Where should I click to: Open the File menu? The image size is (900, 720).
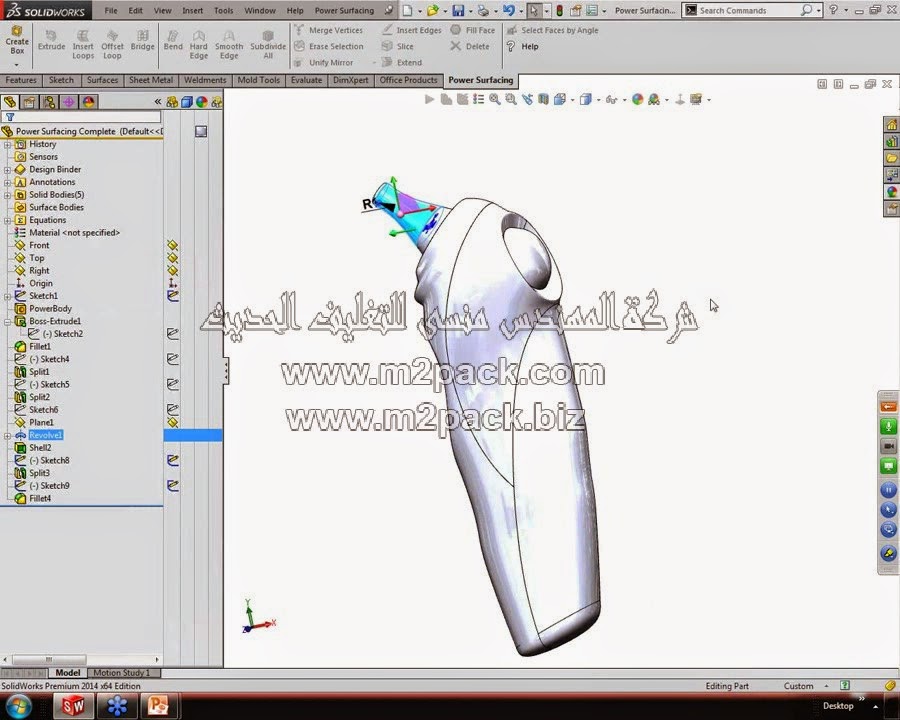pos(111,10)
